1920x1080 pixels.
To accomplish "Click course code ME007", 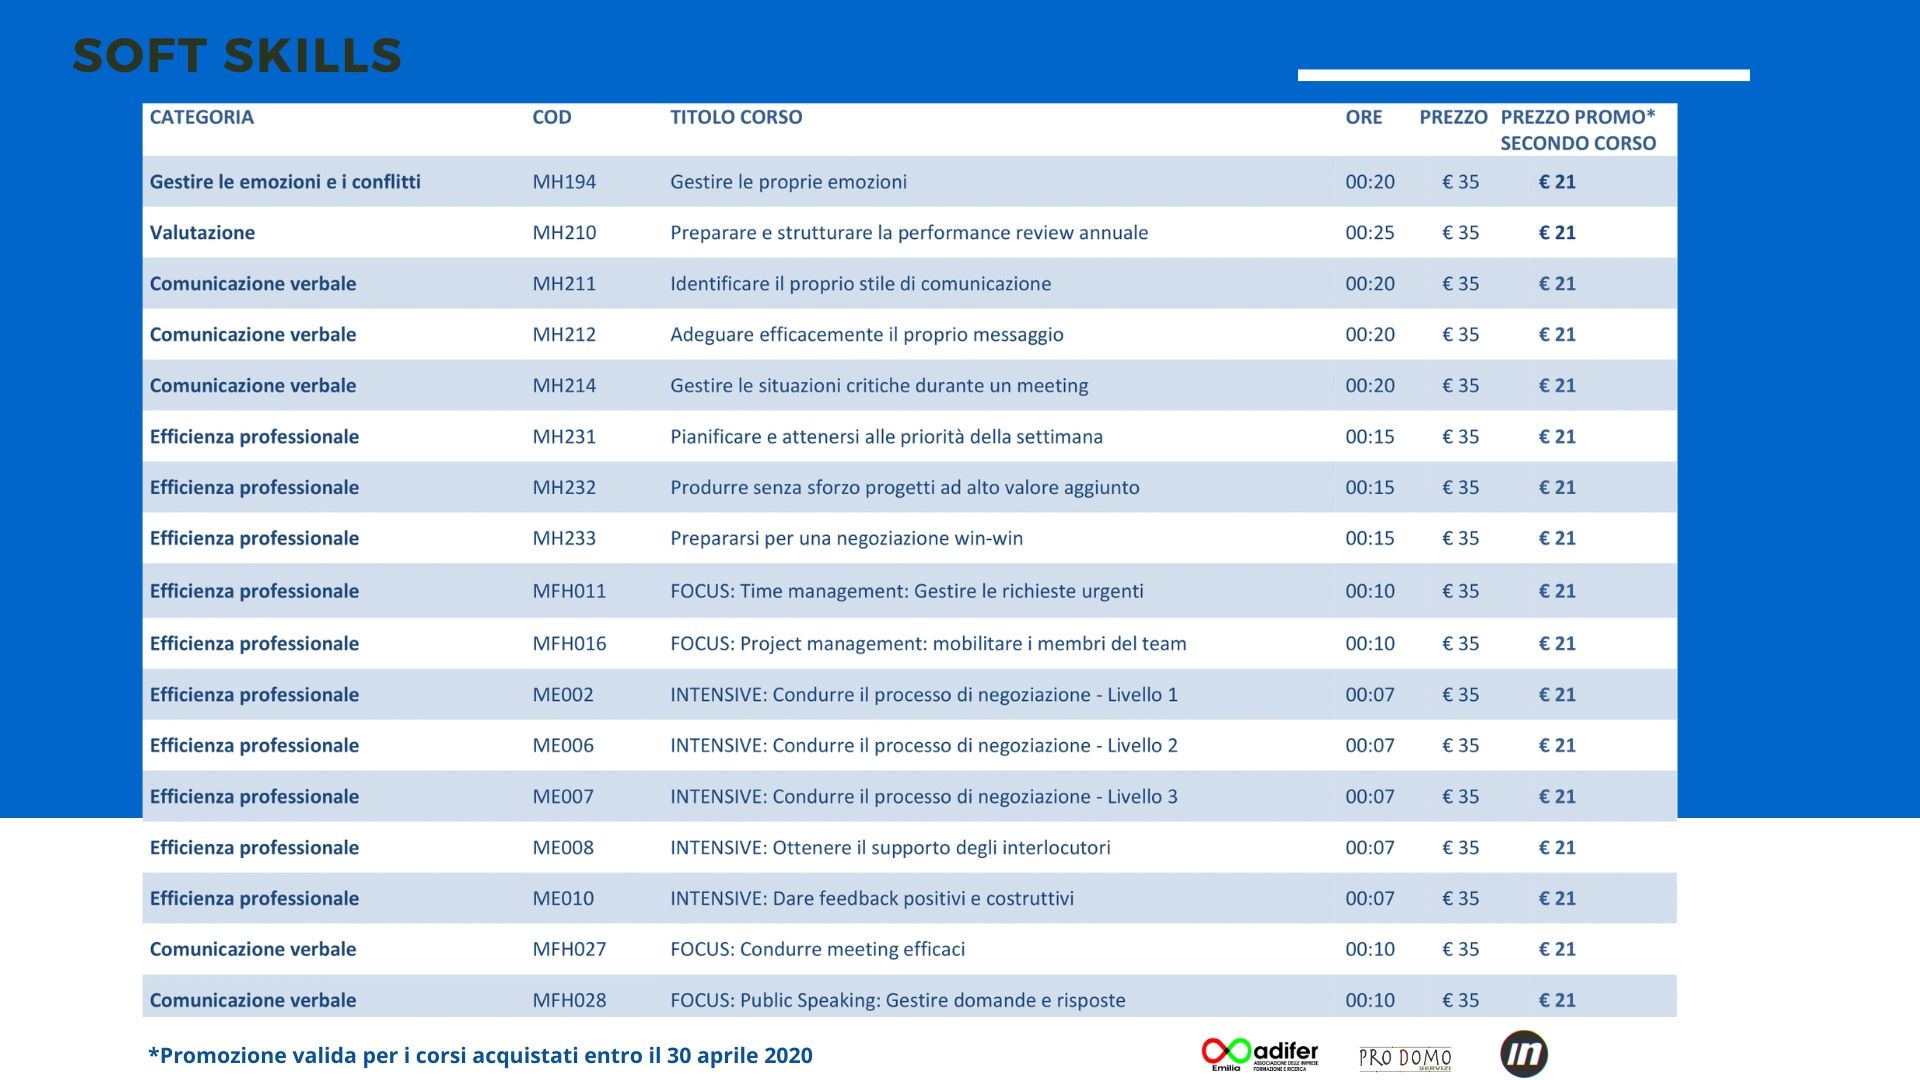I will coord(563,797).
